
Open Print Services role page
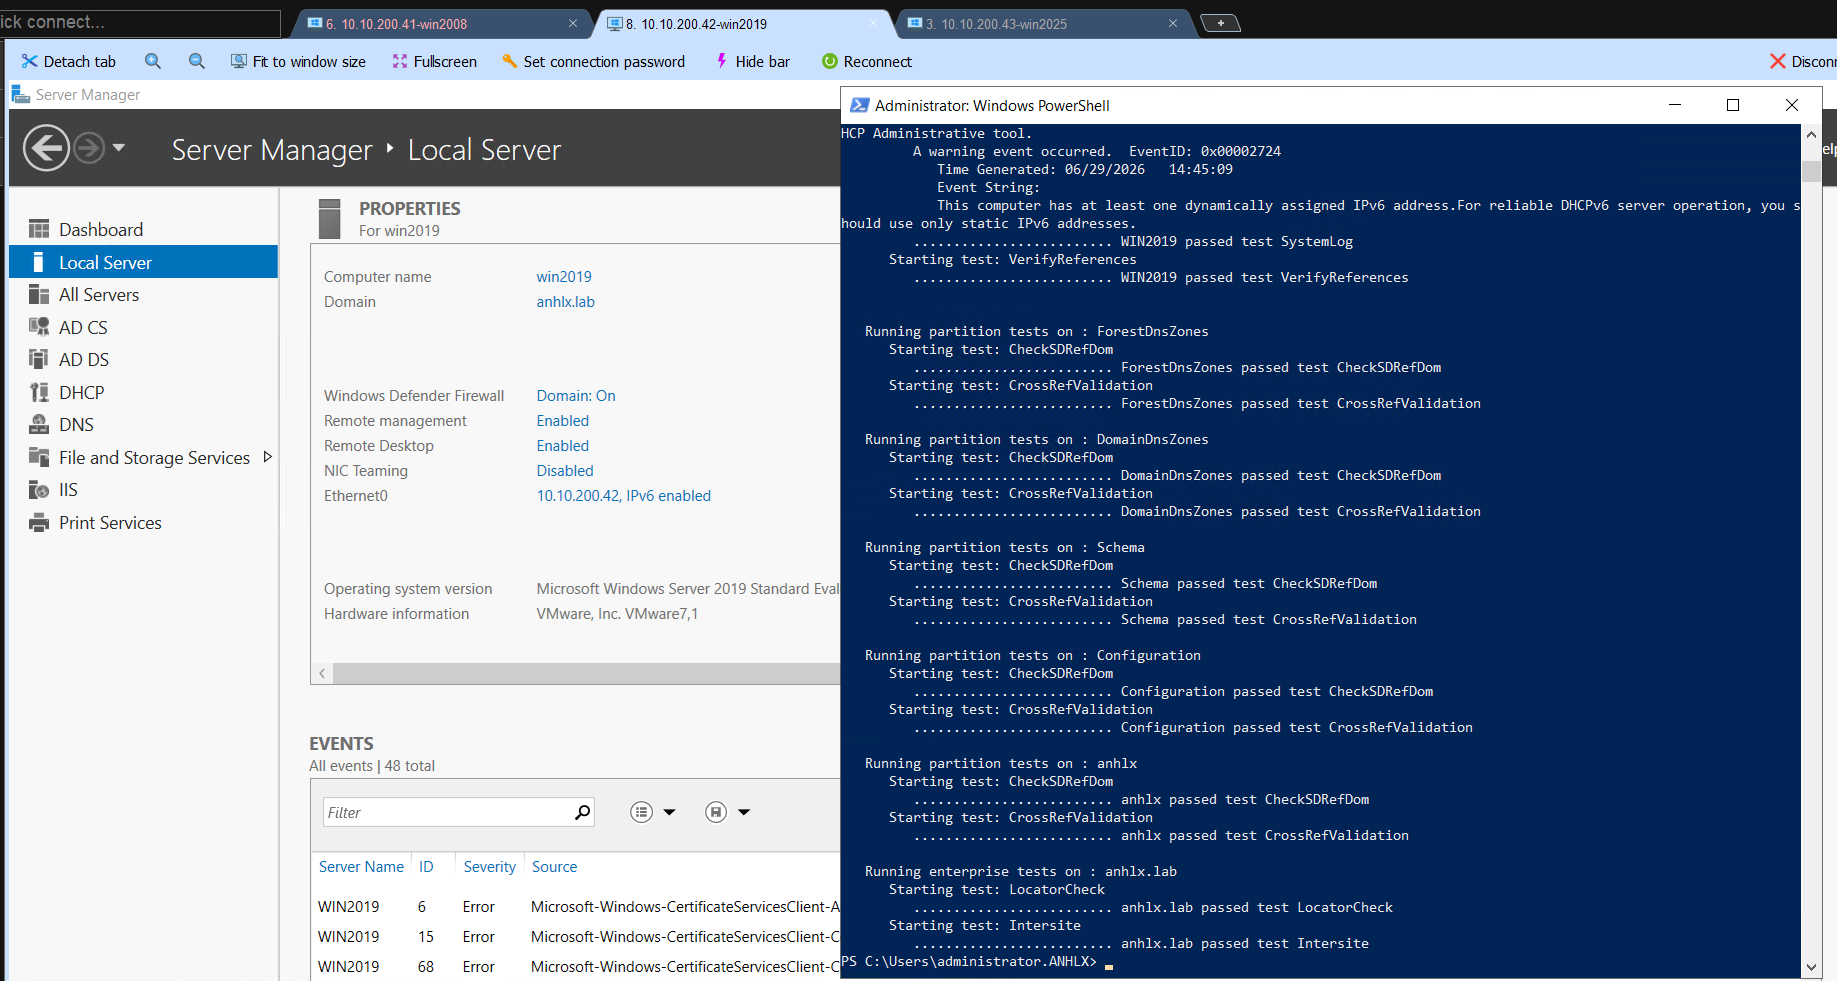[x=143, y=522]
